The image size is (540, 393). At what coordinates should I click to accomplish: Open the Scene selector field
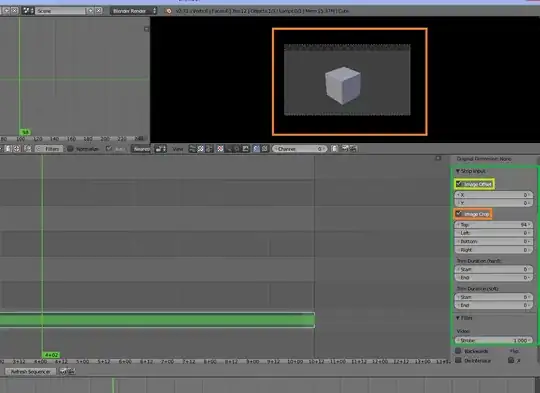tap(61, 11)
